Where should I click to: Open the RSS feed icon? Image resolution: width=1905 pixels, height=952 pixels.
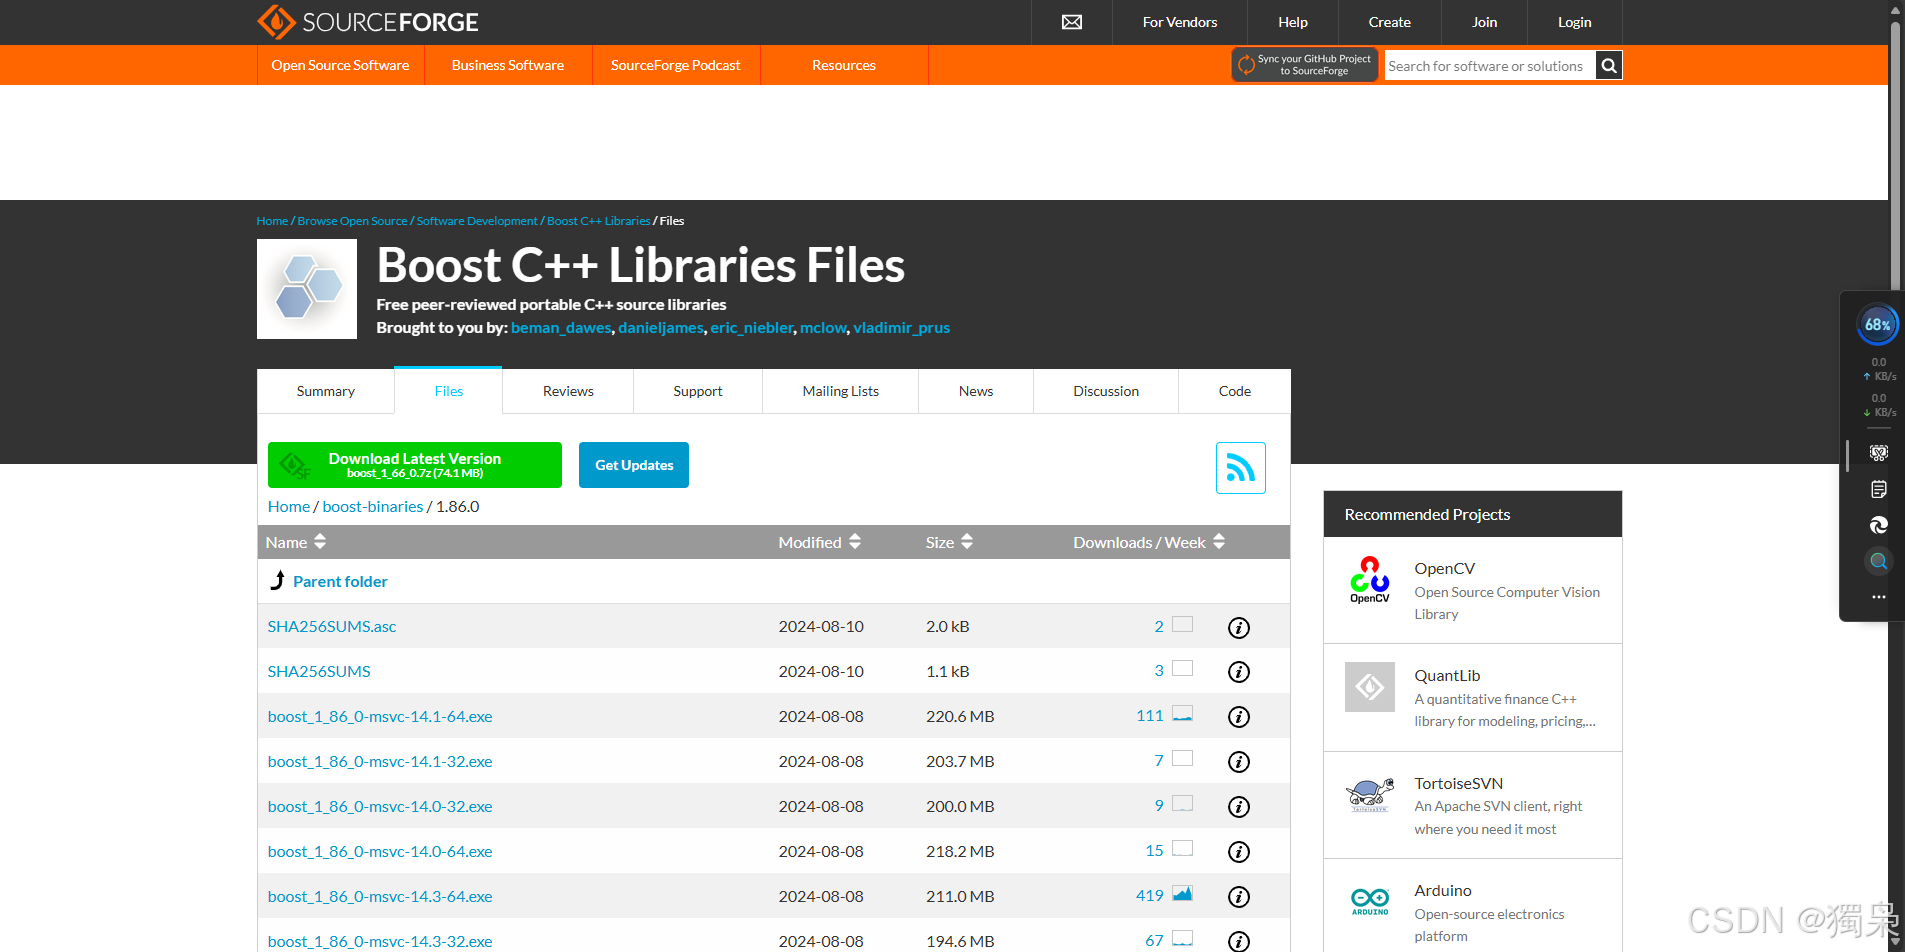click(x=1240, y=468)
